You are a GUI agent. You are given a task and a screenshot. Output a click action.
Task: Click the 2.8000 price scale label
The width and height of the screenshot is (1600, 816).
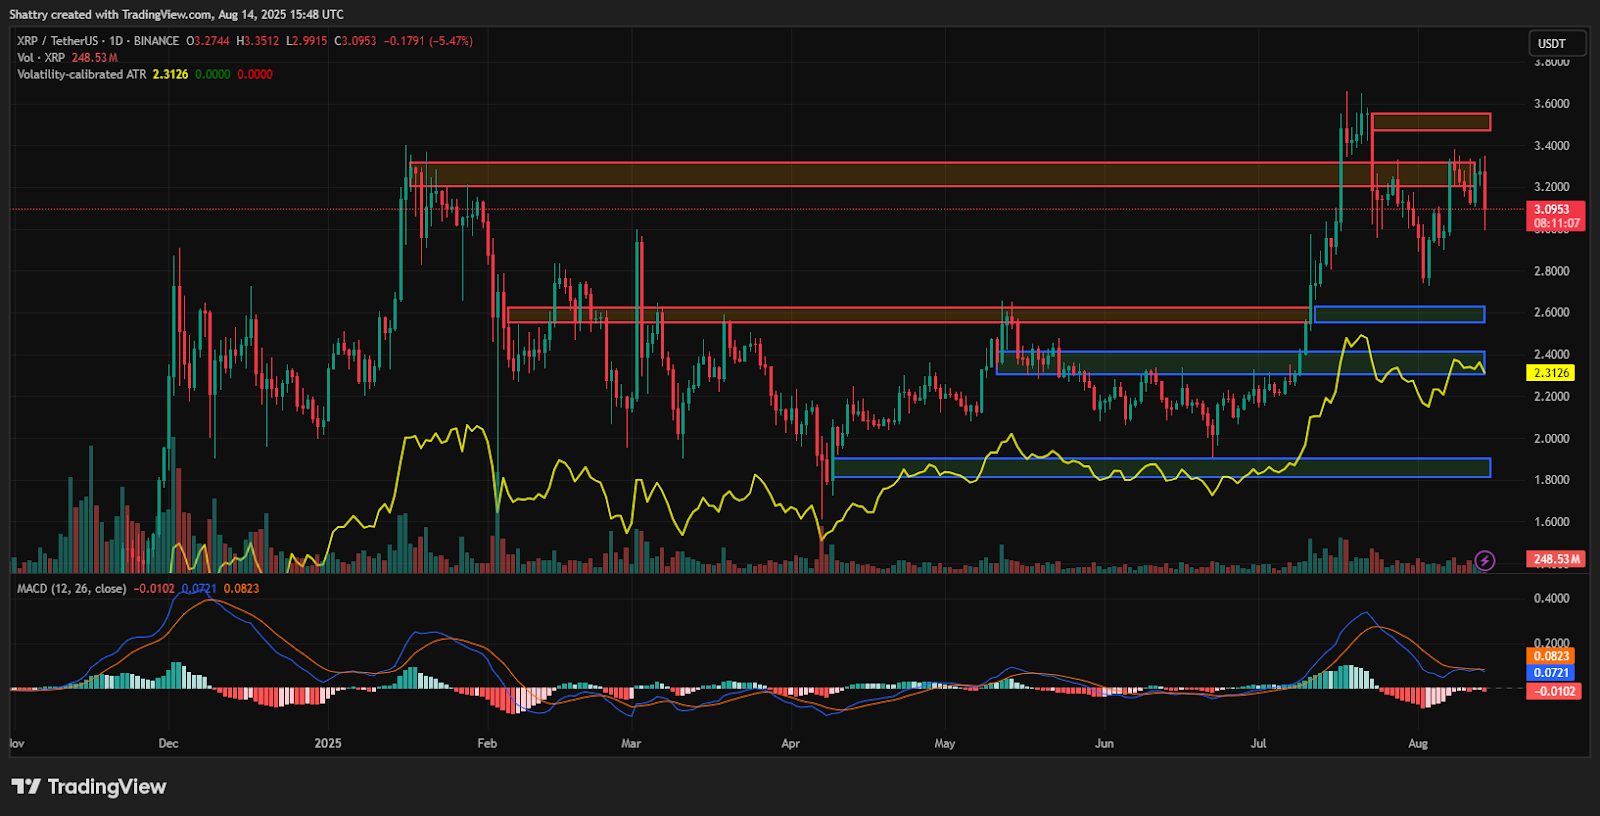1551,271
